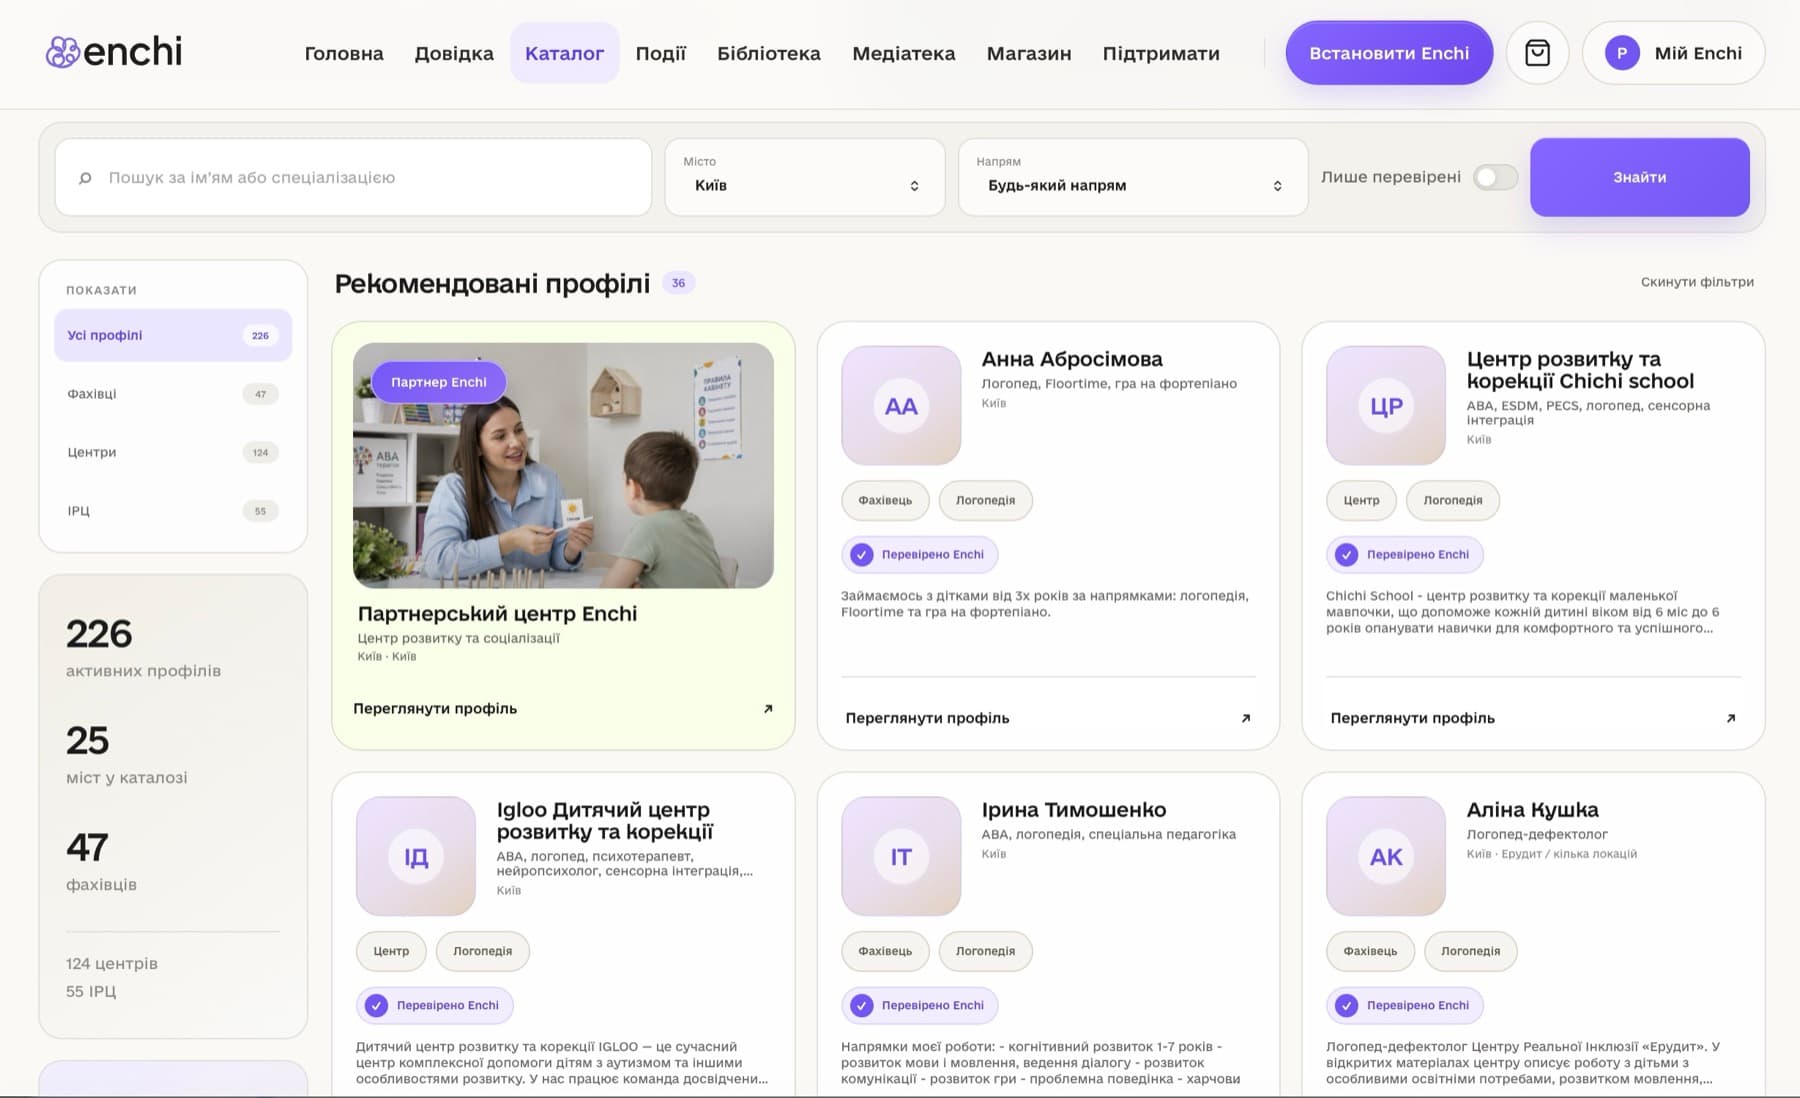Click the search magnifier icon
Image resolution: width=1800 pixels, height=1098 pixels.
[x=85, y=178]
